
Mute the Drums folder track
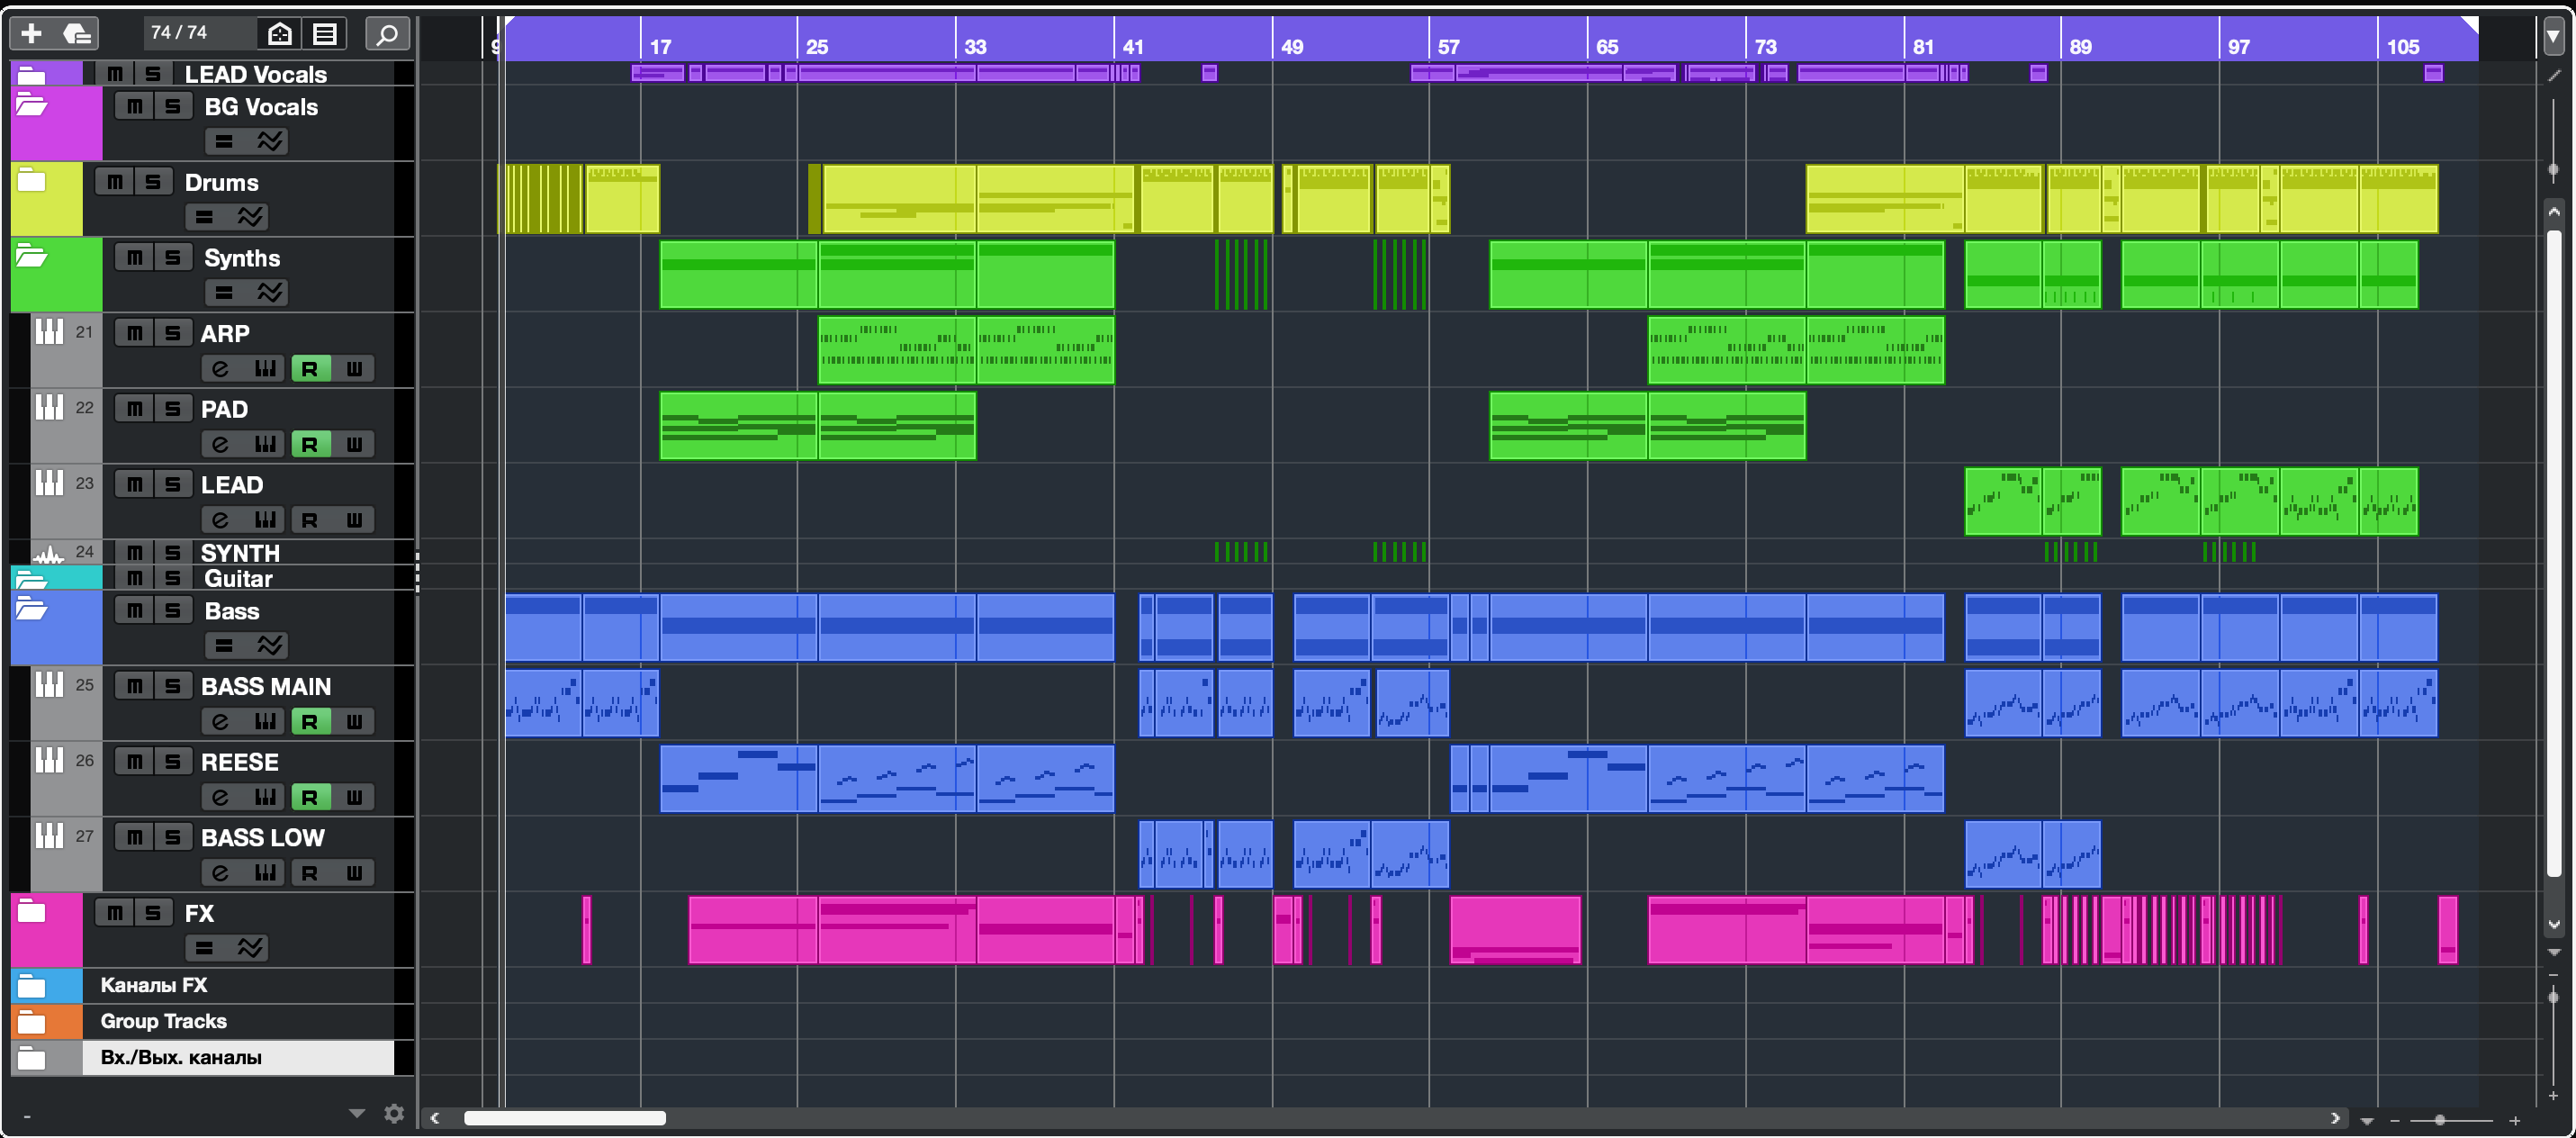click(115, 182)
